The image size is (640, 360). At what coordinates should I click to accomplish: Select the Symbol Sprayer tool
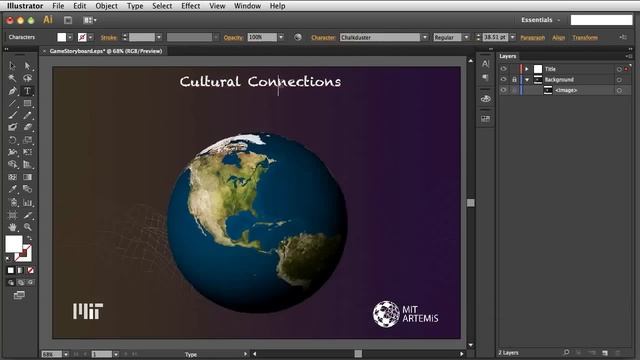click(12, 202)
